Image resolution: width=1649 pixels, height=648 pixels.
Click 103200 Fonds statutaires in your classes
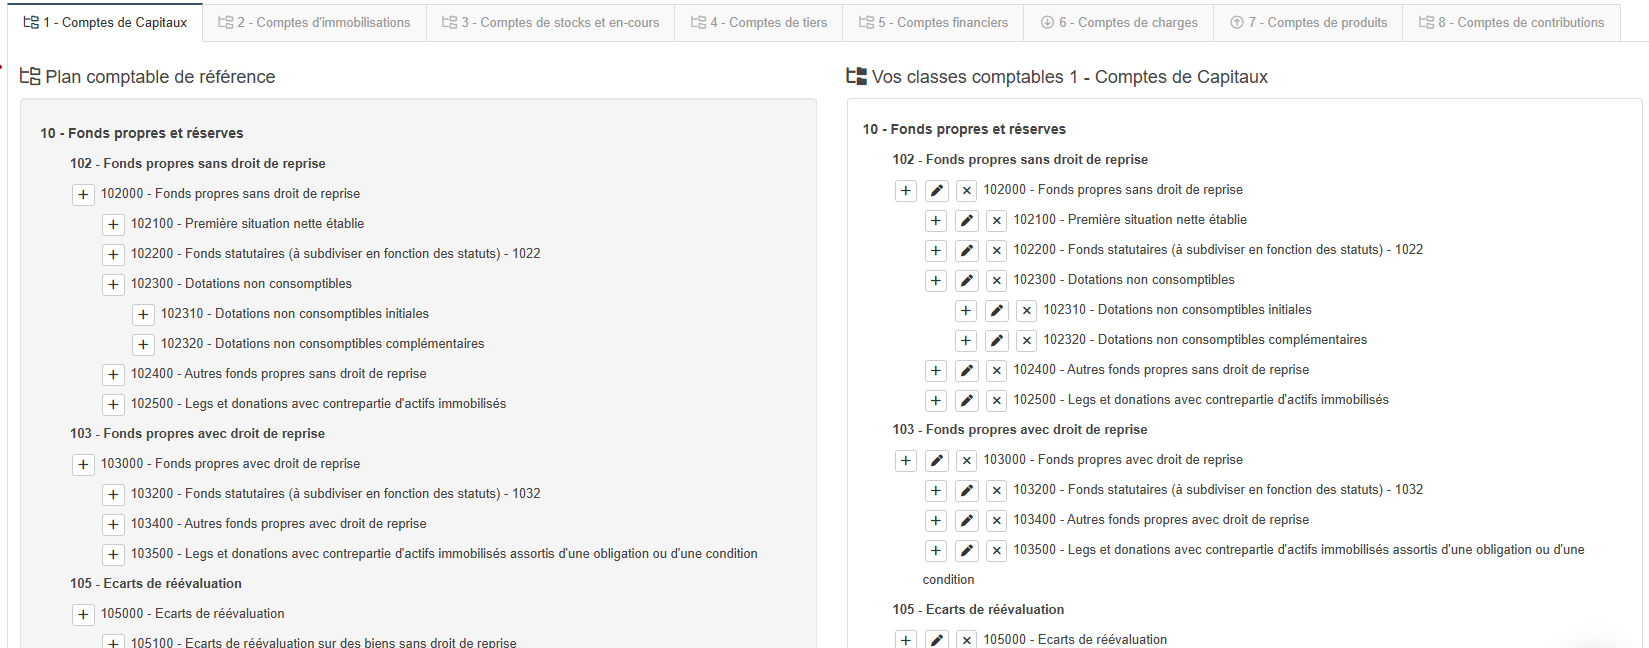(1218, 490)
